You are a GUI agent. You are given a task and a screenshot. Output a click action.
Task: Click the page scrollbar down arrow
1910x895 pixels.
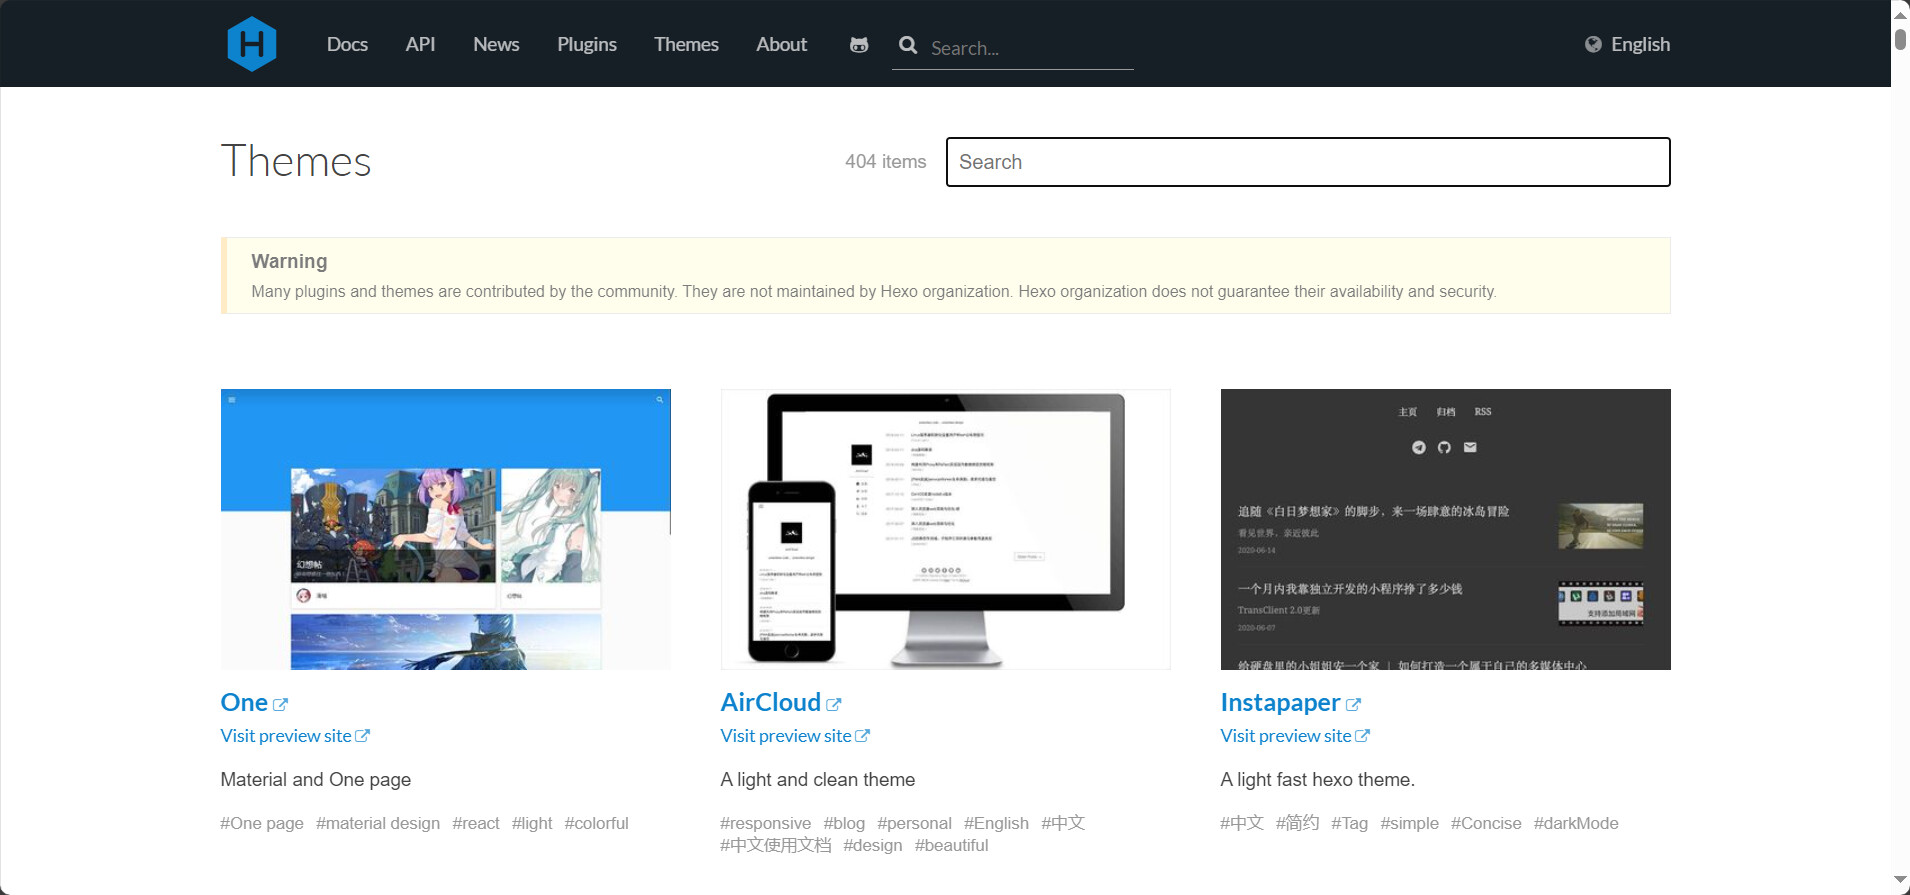[x=1900, y=881]
